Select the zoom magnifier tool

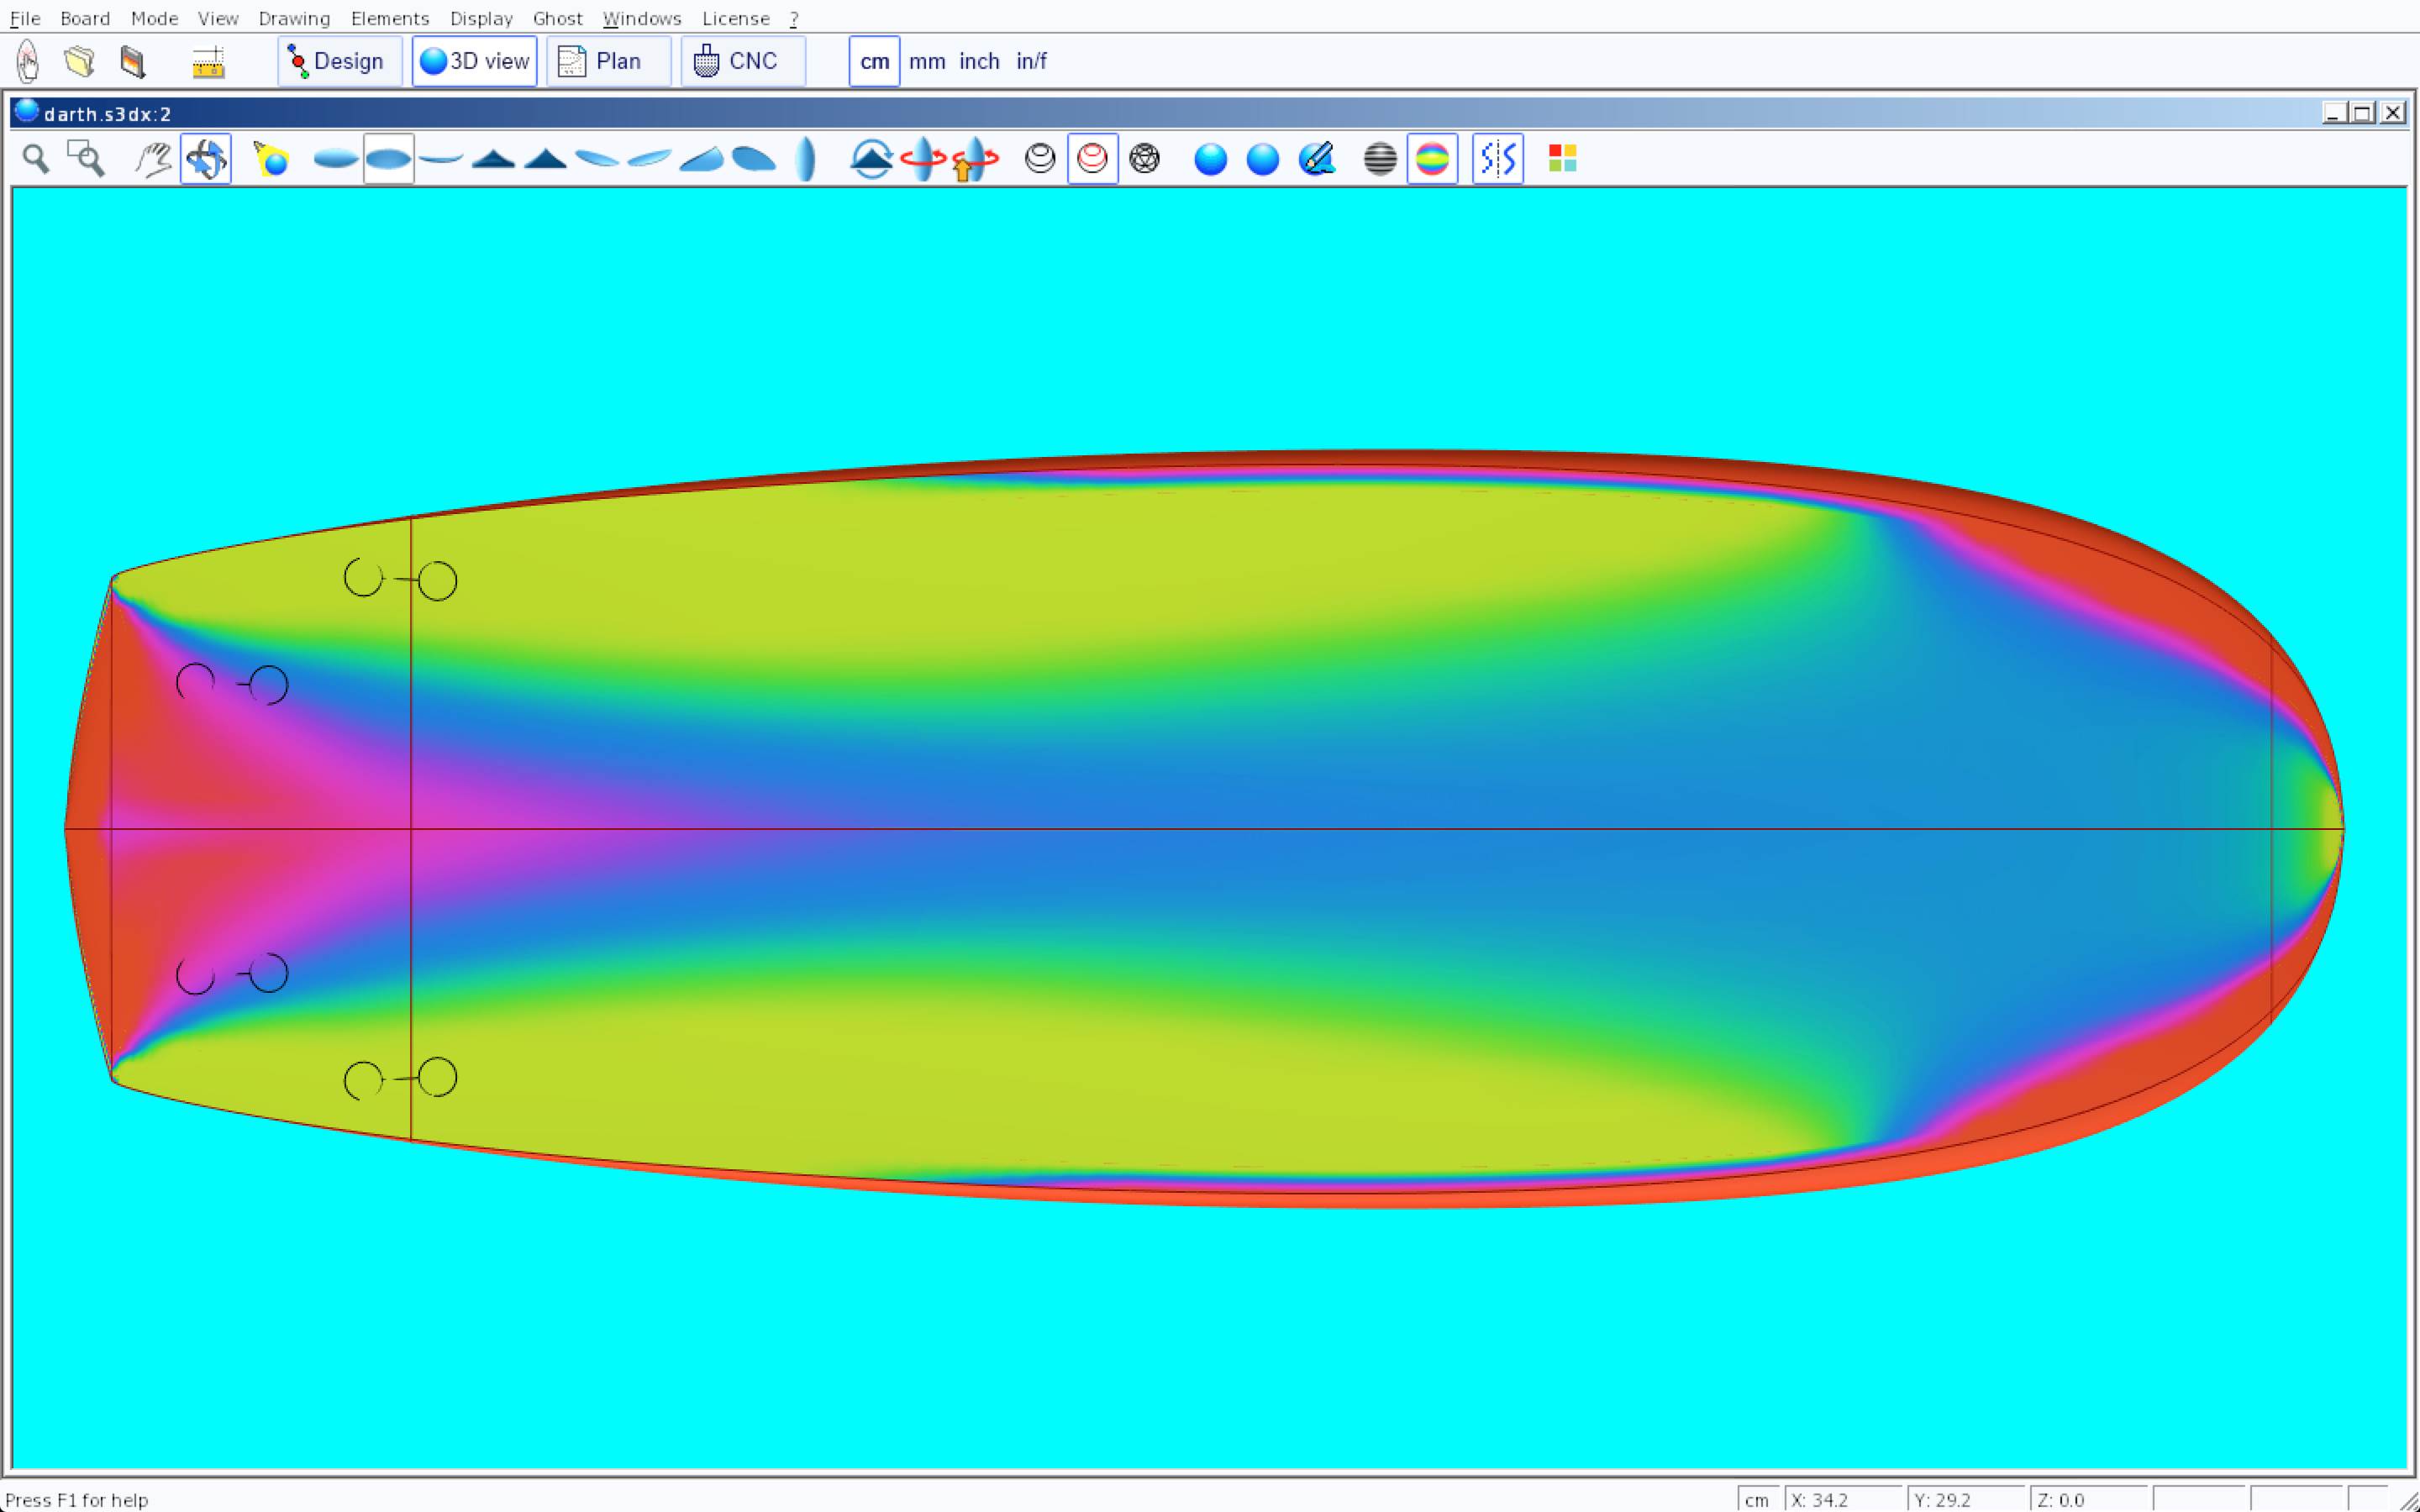[x=36, y=159]
